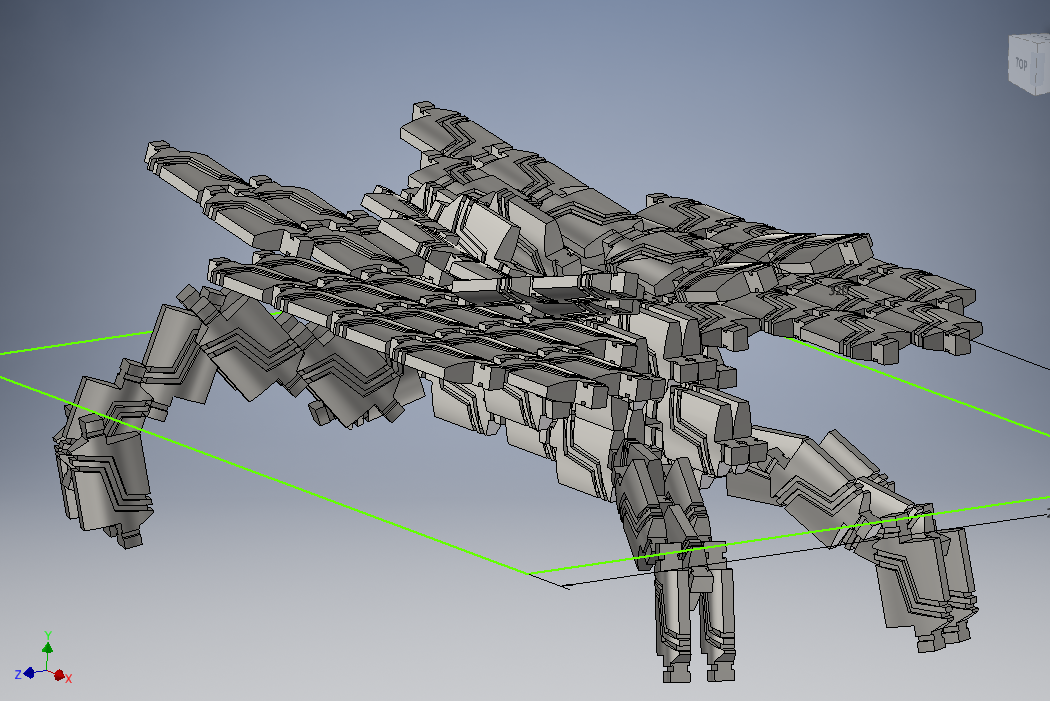
Task: Click the green Y axis arrow of the triad
Action: pyautogui.click(x=48, y=648)
